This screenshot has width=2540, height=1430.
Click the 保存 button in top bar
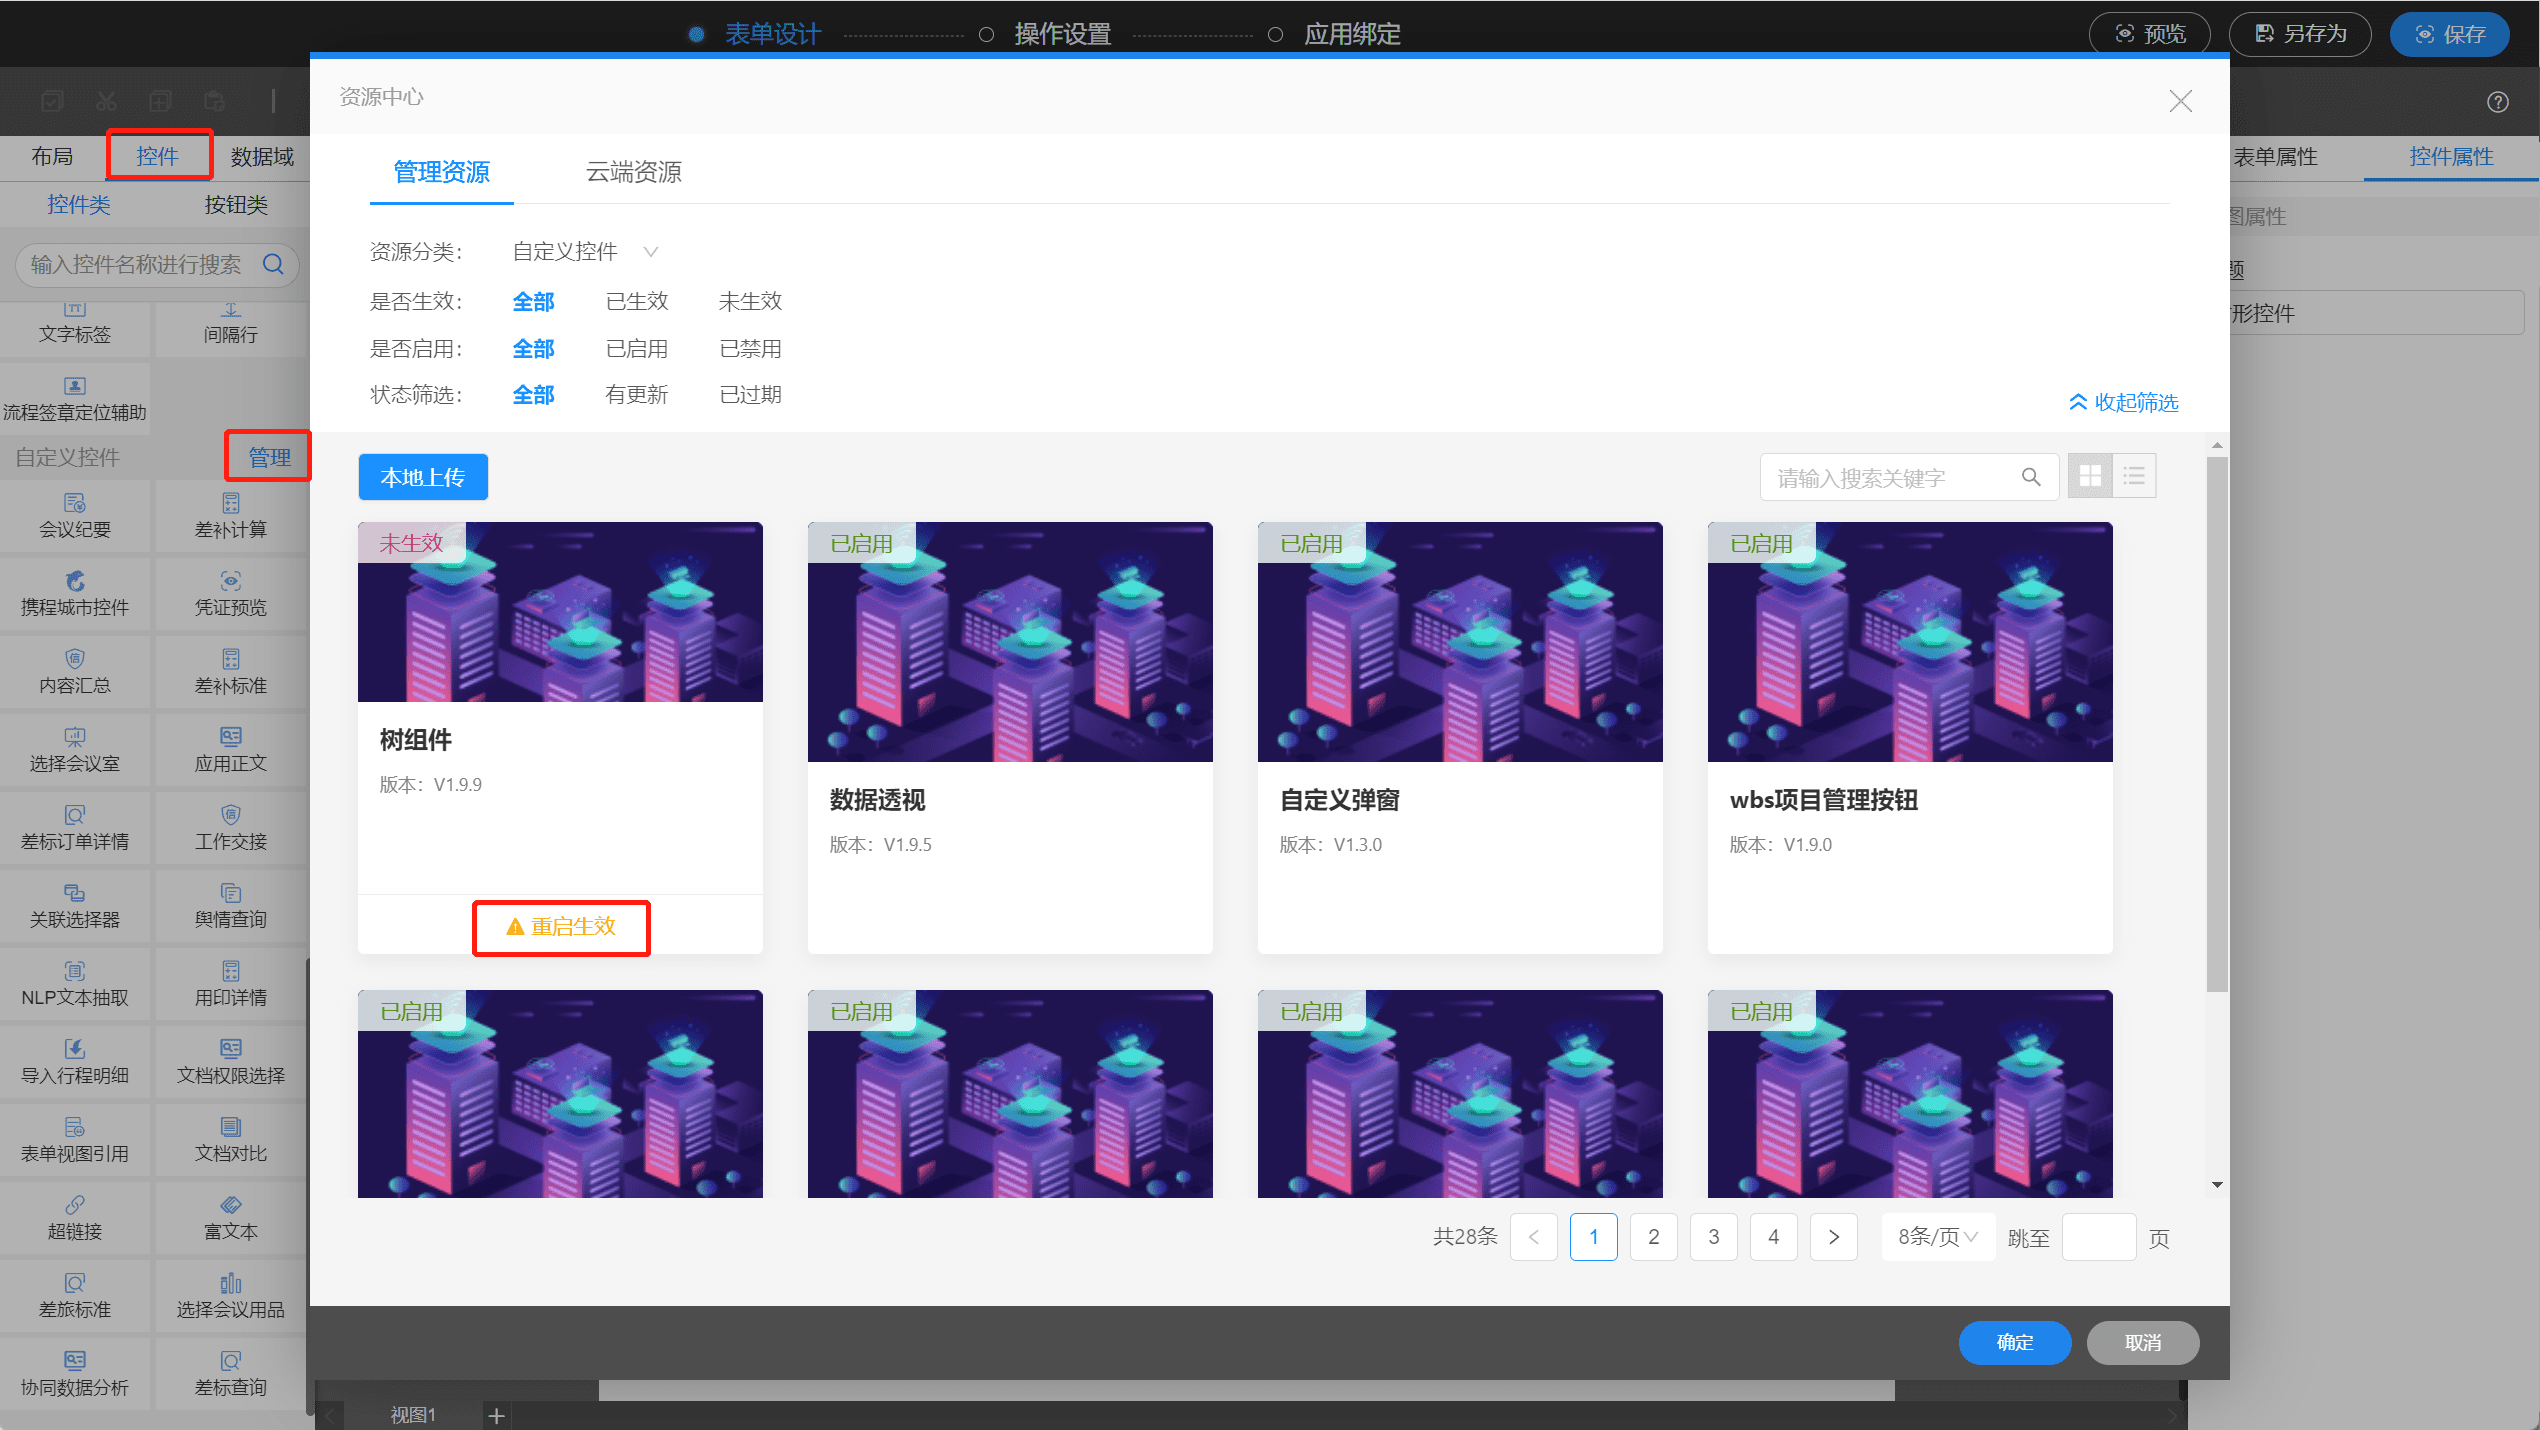2450,35
